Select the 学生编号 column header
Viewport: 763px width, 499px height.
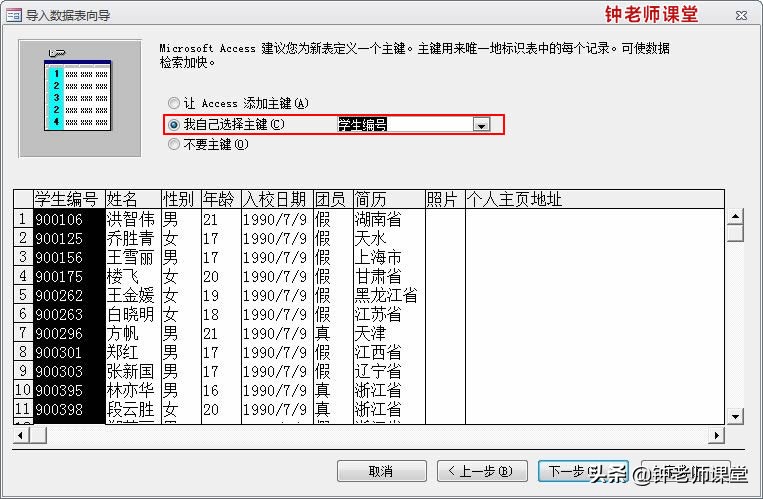tap(69, 199)
